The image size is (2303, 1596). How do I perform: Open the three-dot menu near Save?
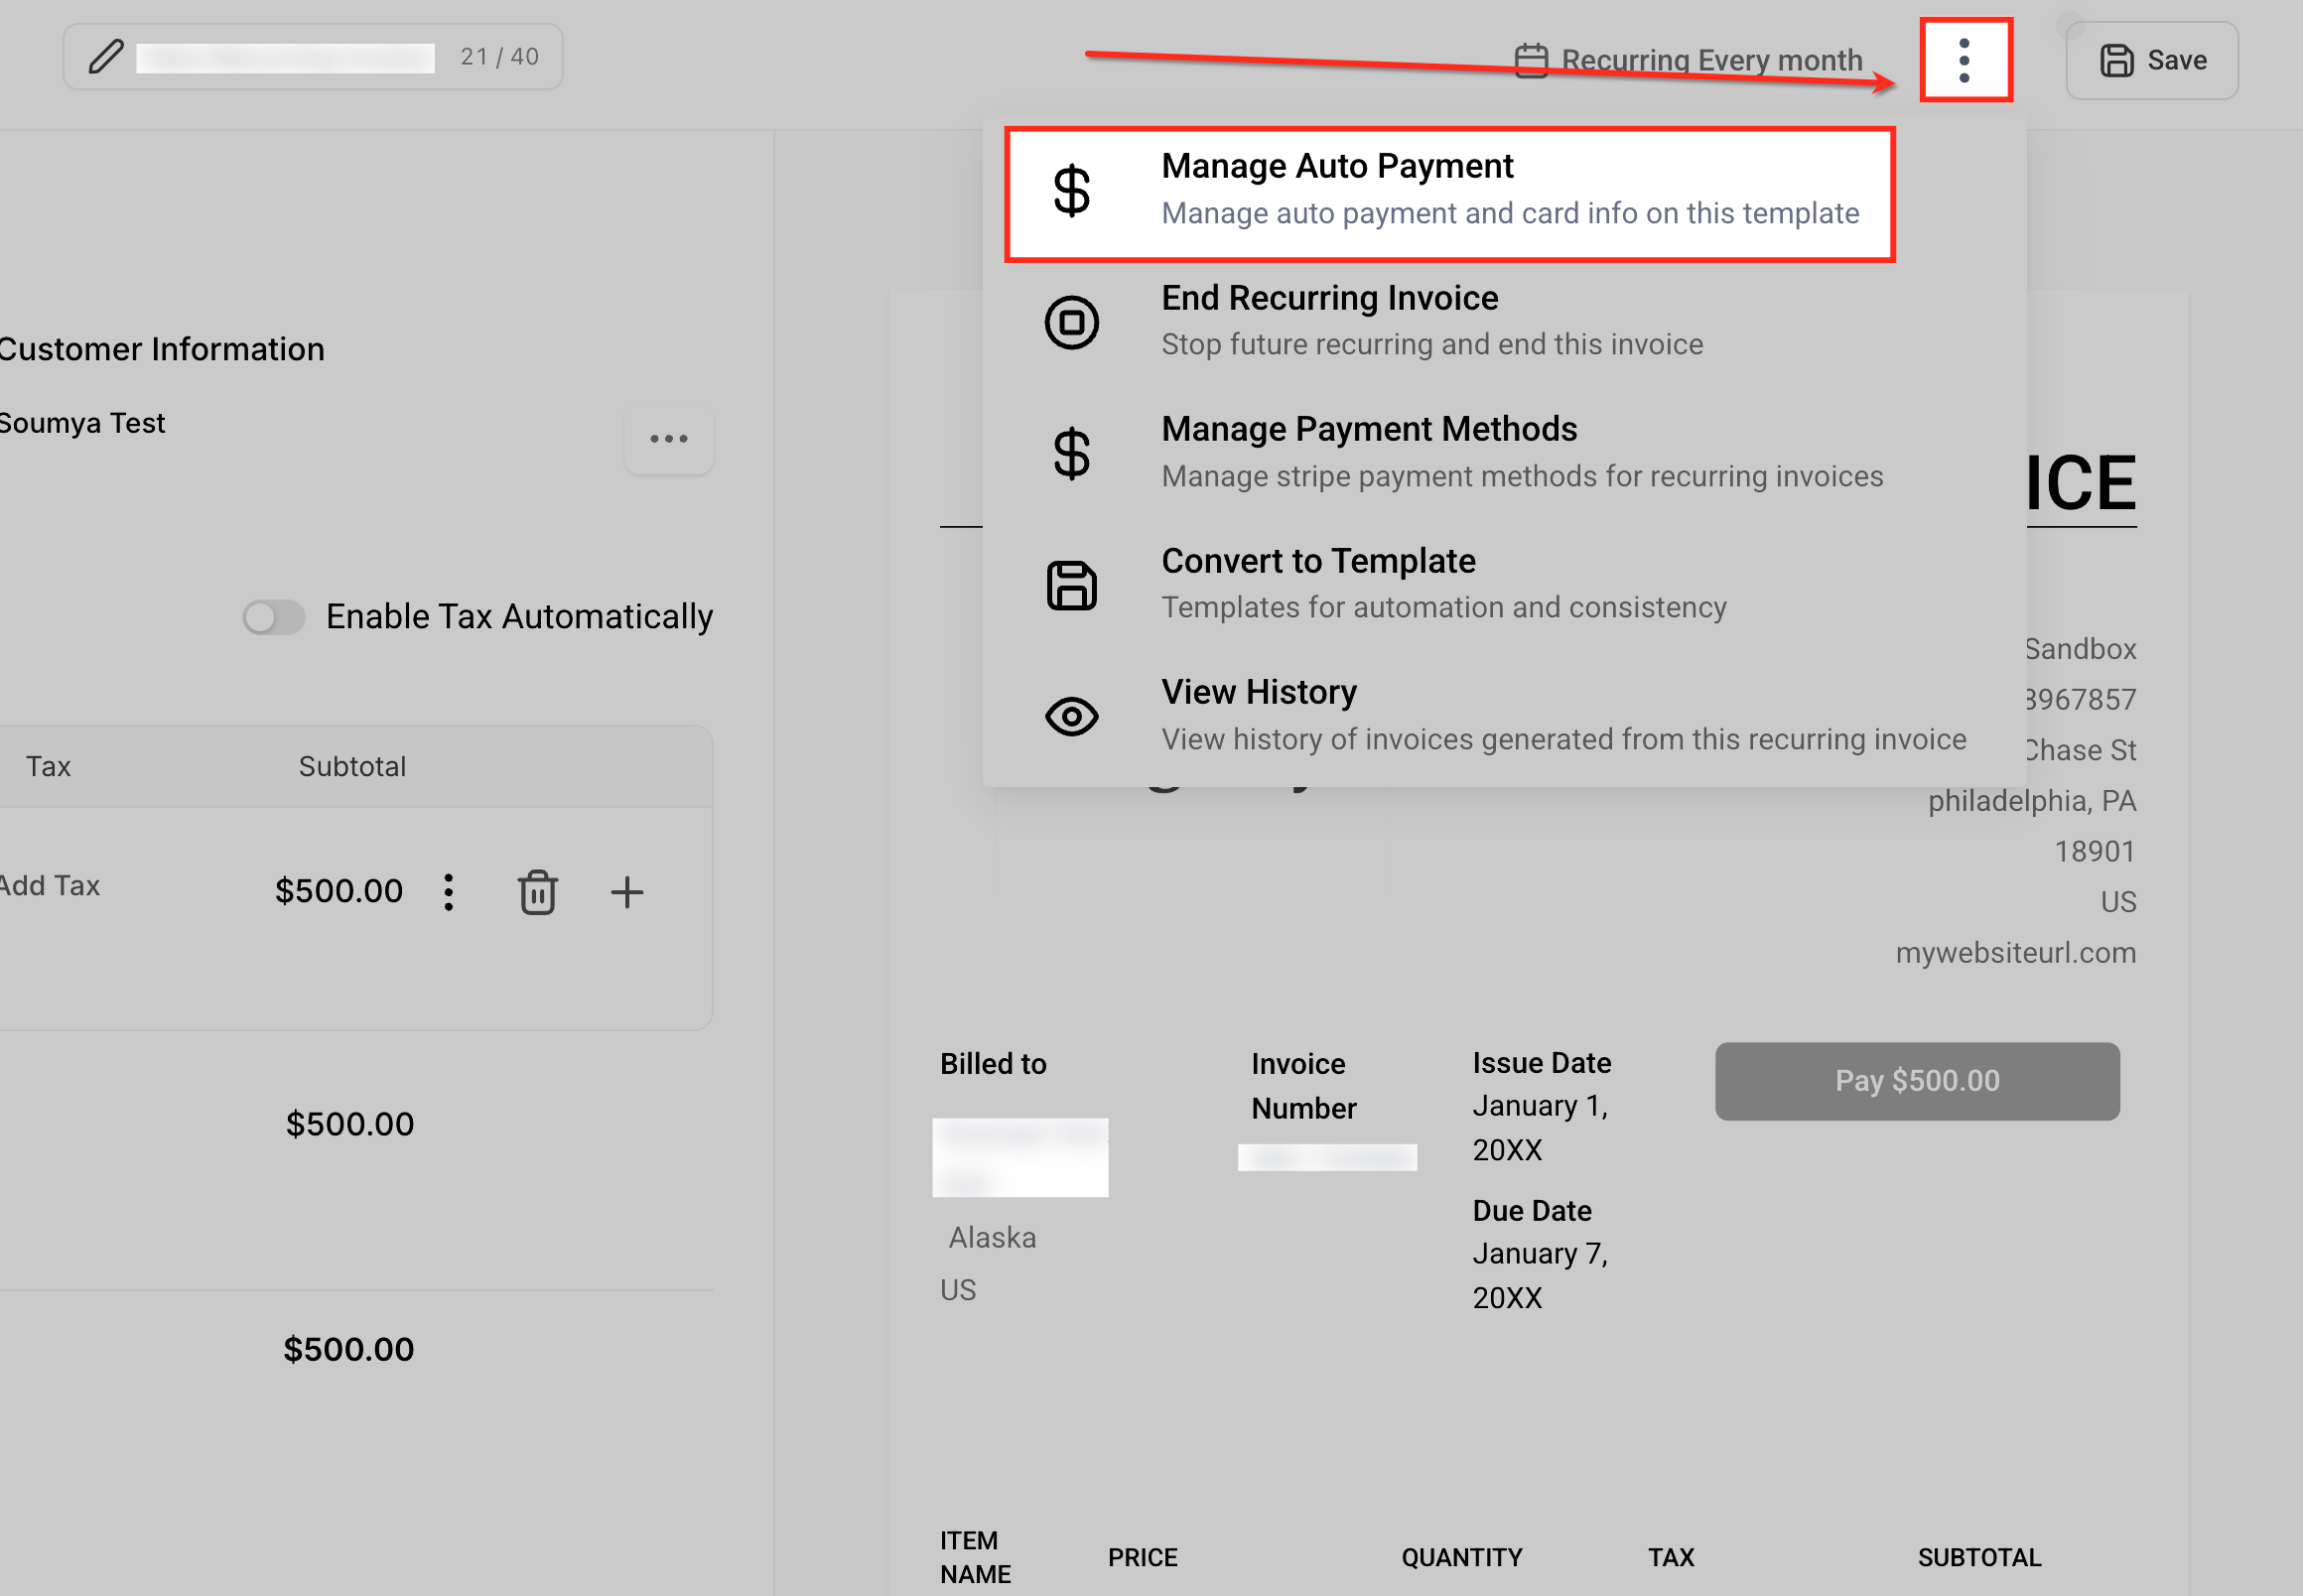(x=1964, y=60)
